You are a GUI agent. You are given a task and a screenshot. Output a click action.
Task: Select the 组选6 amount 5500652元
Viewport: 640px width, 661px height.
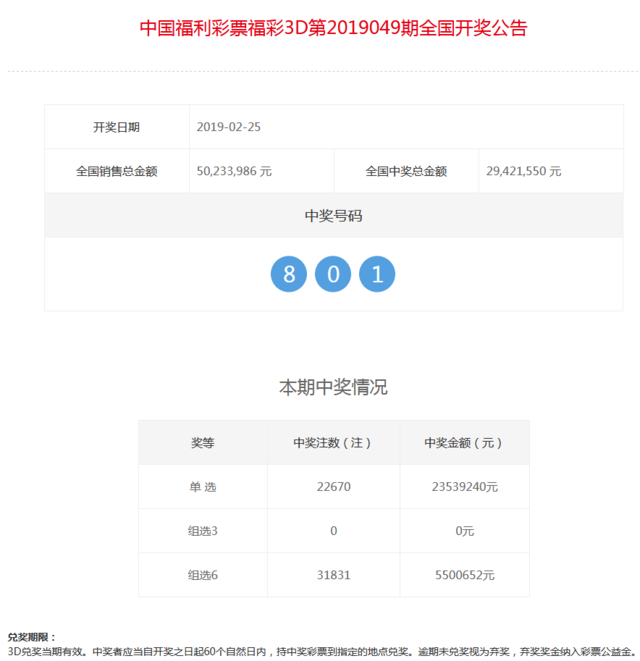(x=465, y=575)
